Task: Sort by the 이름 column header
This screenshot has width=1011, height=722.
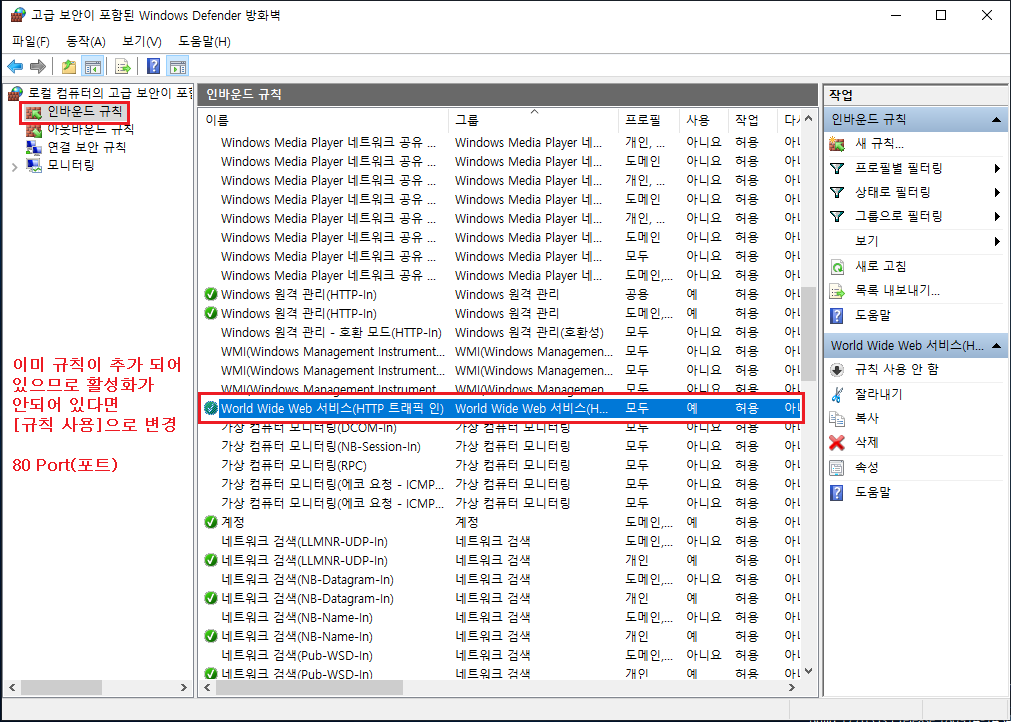Action: coord(324,121)
